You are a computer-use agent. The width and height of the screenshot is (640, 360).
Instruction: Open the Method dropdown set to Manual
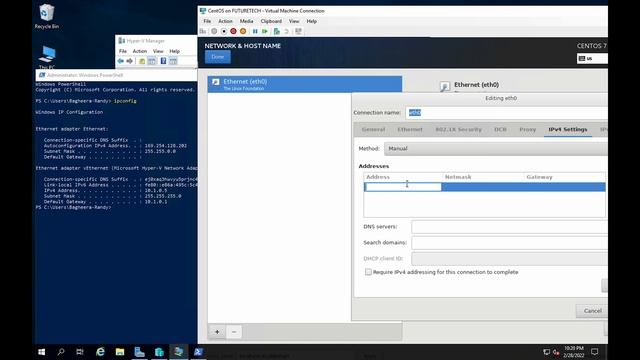point(496,149)
